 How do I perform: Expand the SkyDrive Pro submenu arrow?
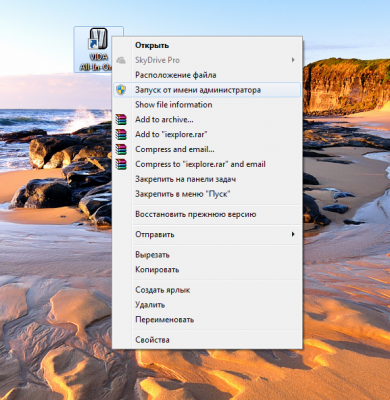coord(293,60)
